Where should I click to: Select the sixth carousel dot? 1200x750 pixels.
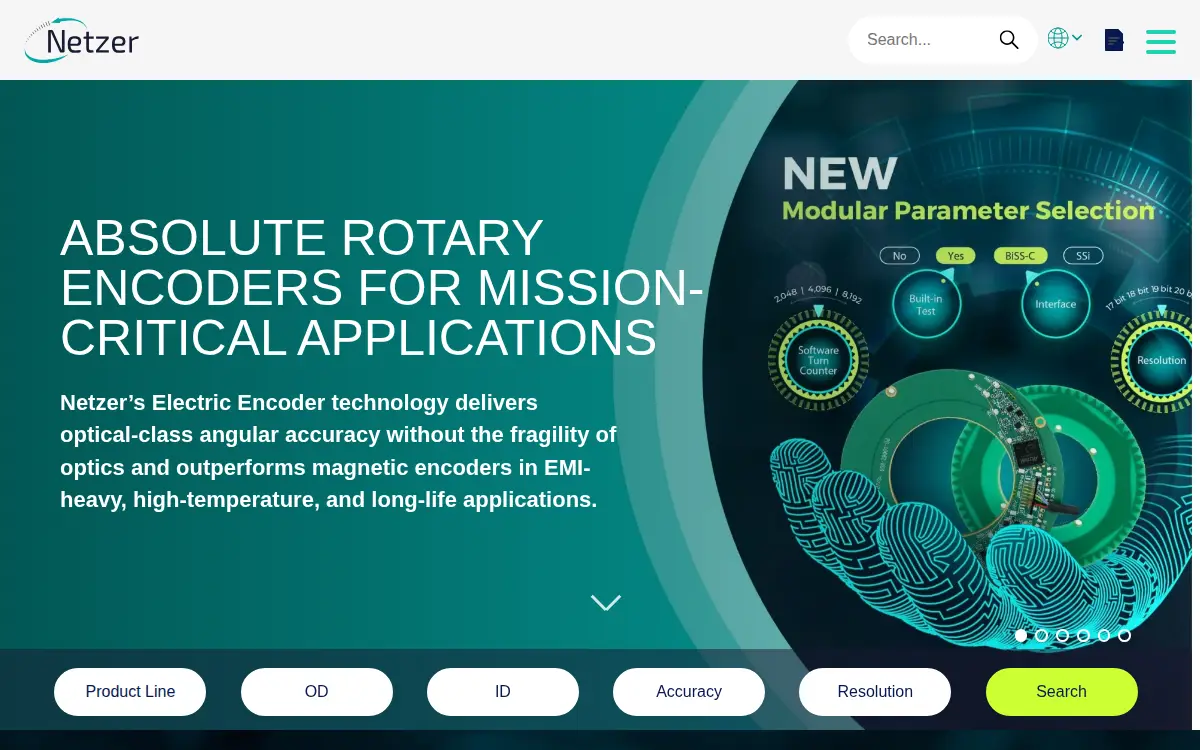pyautogui.click(x=1125, y=635)
